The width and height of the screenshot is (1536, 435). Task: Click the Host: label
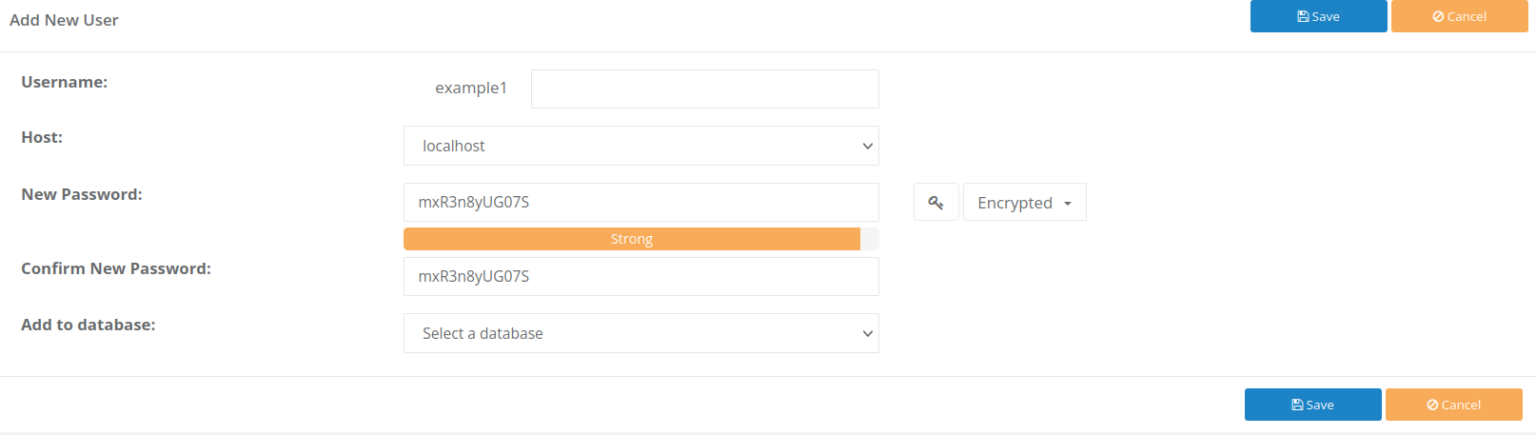click(42, 138)
